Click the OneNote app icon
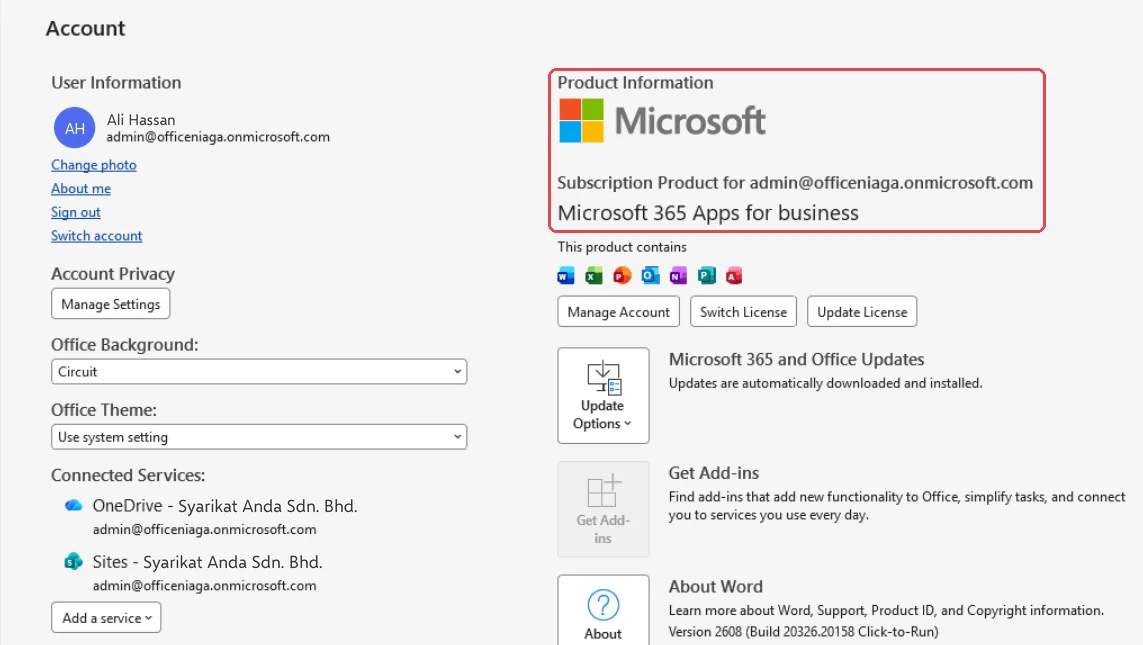Image resolution: width=1143 pixels, height=645 pixels. point(678,275)
